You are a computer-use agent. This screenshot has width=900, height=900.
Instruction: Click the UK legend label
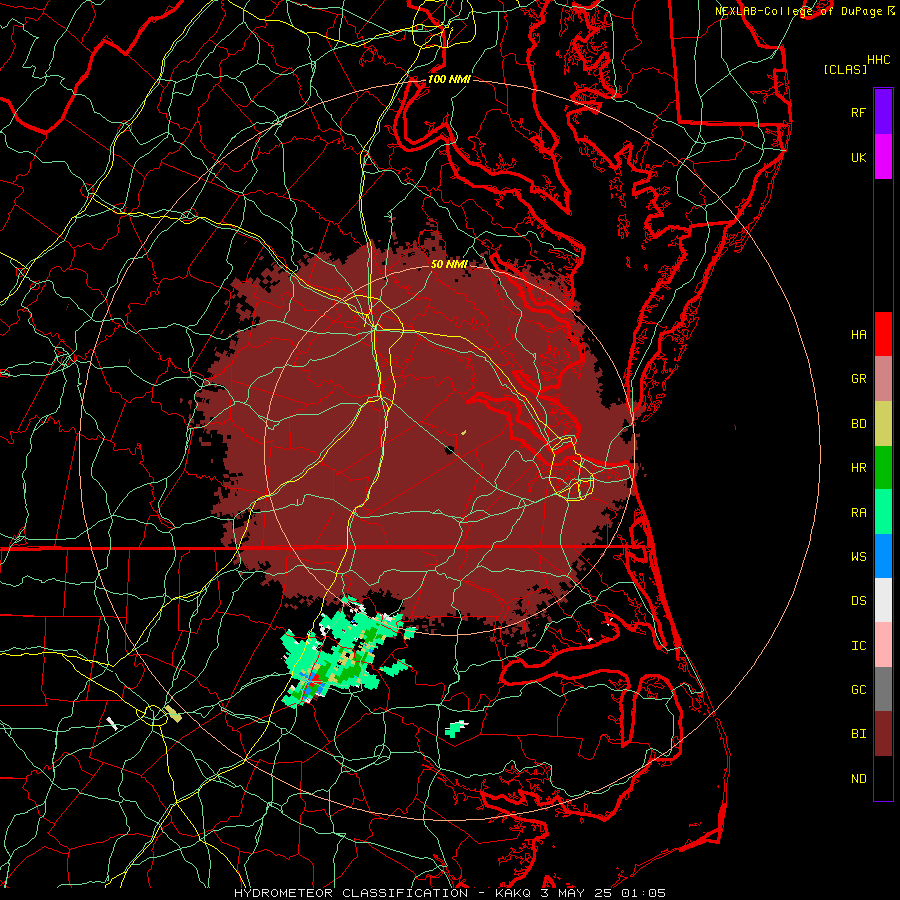coord(858,157)
